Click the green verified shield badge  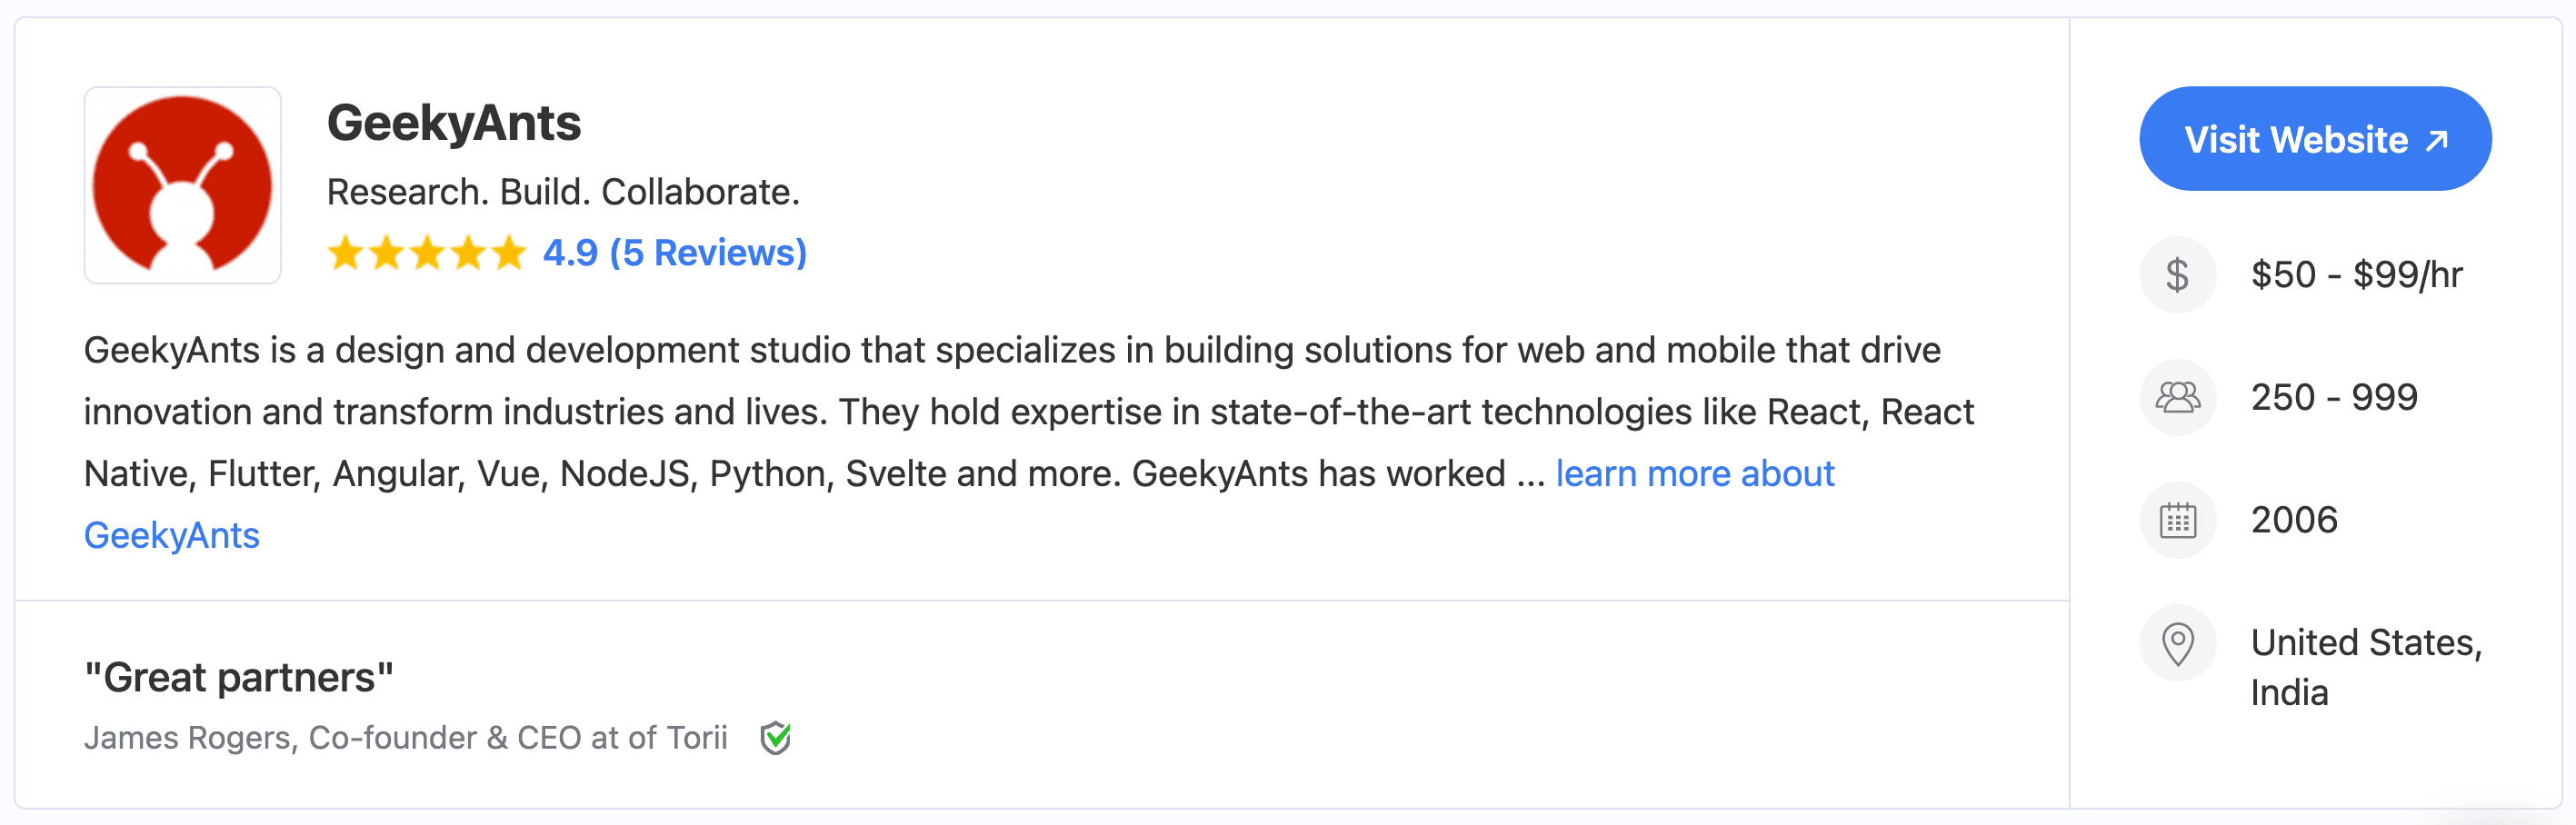pos(775,738)
